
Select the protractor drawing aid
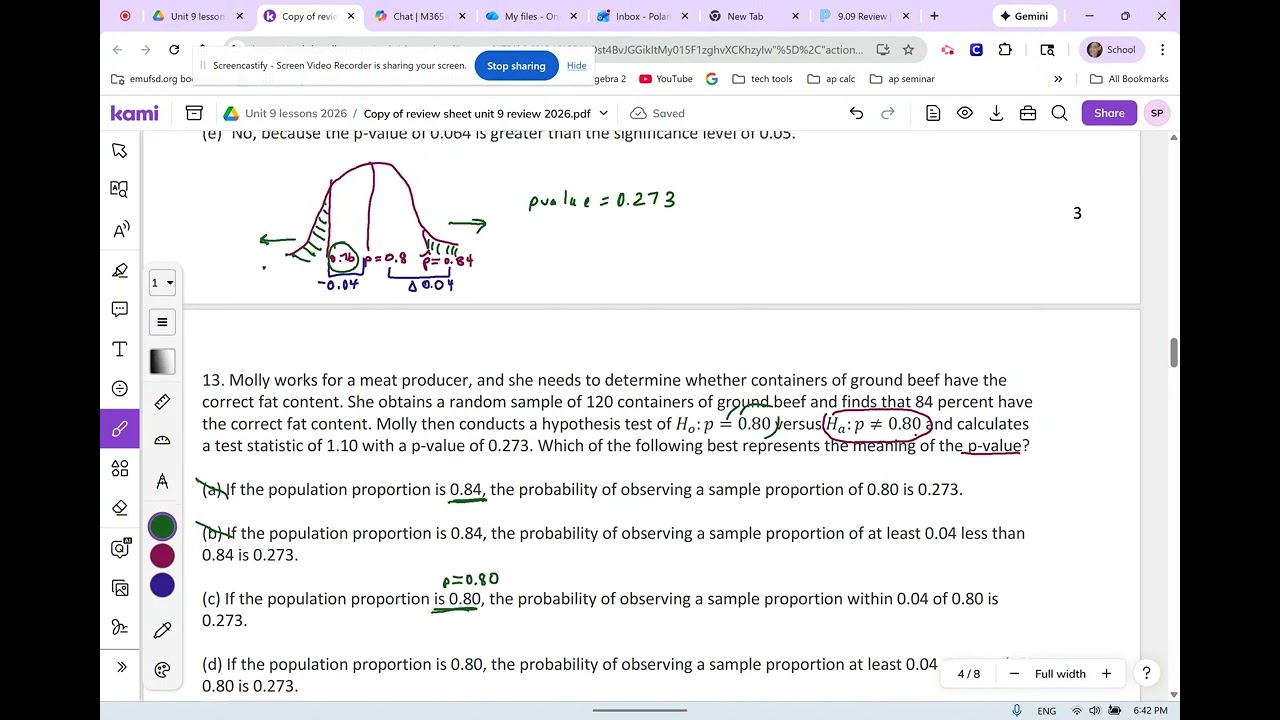(162, 441)
